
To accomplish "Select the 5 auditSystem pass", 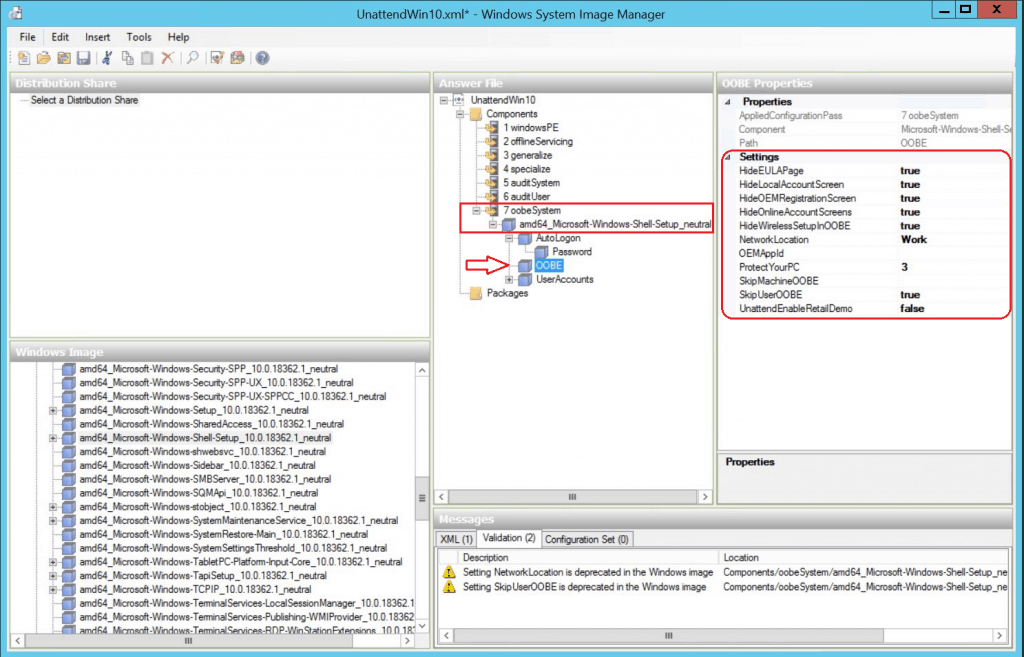I will (531, 183).
